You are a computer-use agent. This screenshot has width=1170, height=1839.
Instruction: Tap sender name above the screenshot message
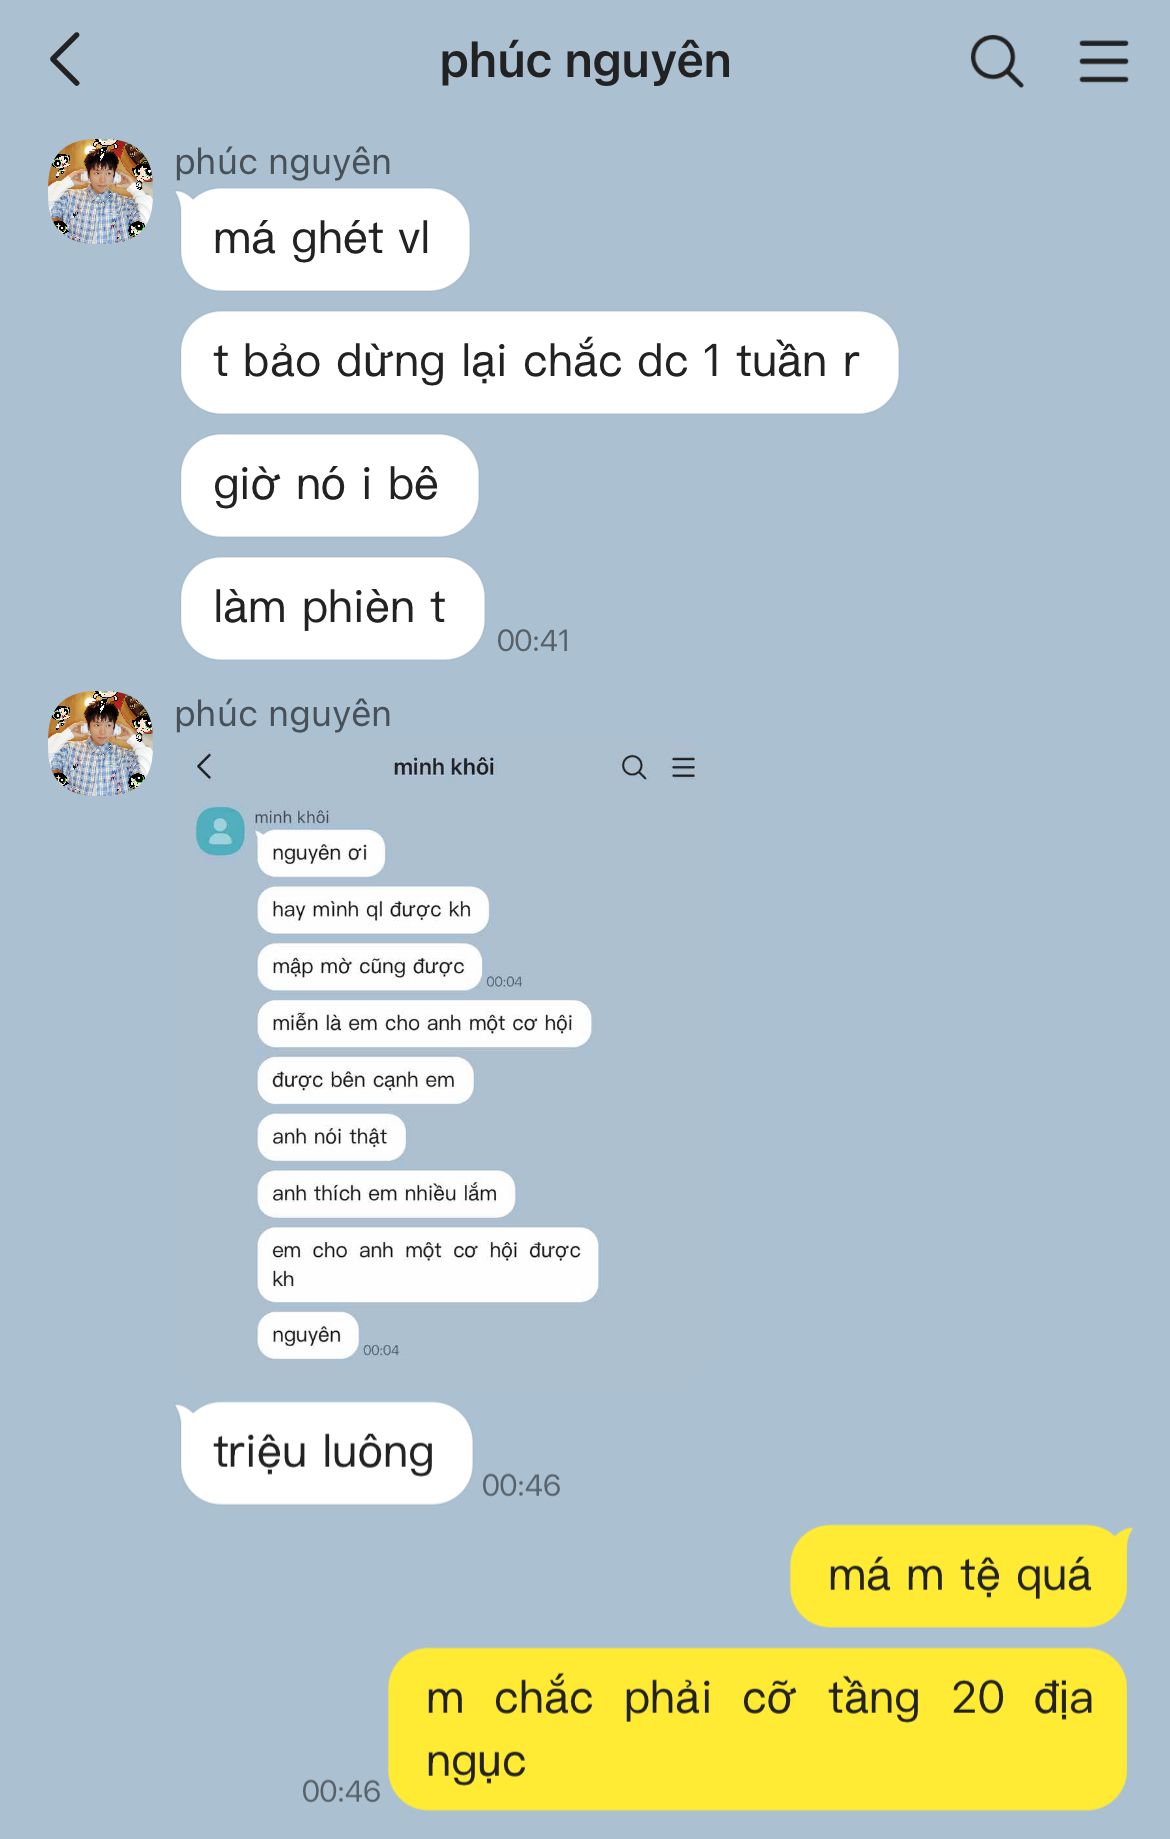[x=283, y=714]
